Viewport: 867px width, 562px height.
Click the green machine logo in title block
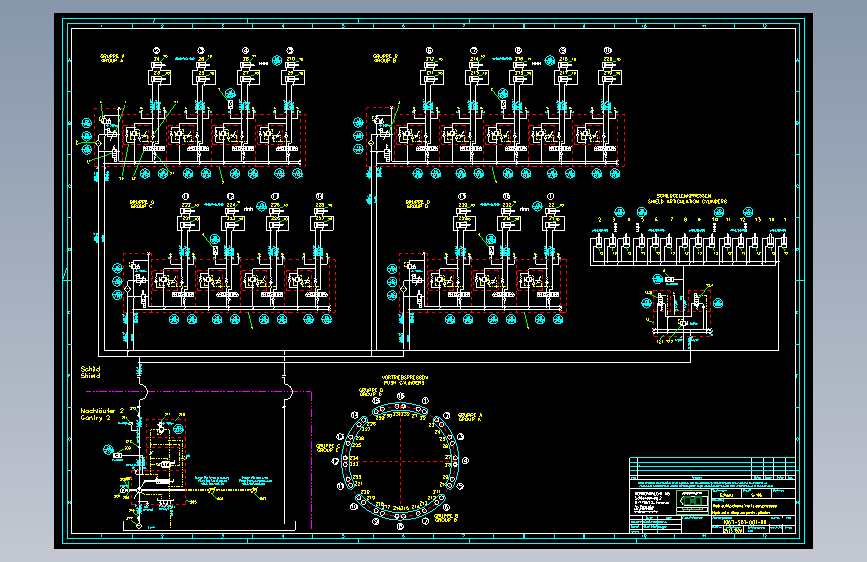pos(693,501)
